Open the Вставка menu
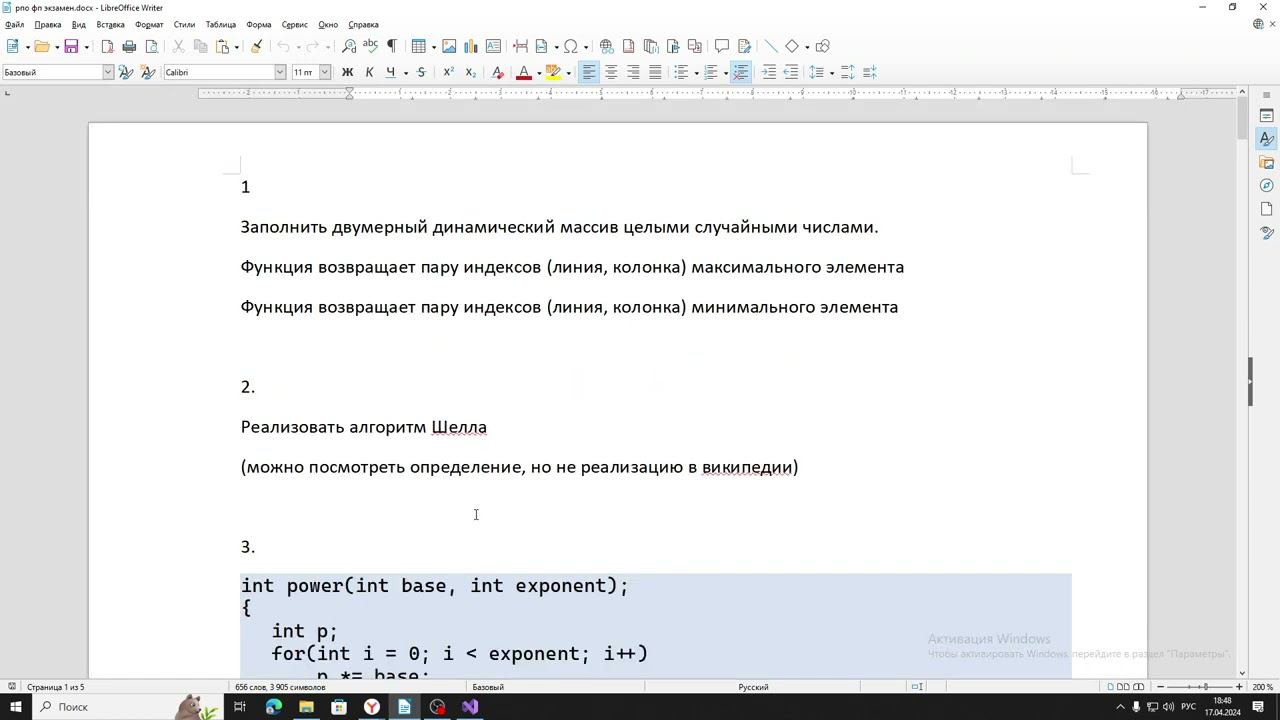 (110, 24)
